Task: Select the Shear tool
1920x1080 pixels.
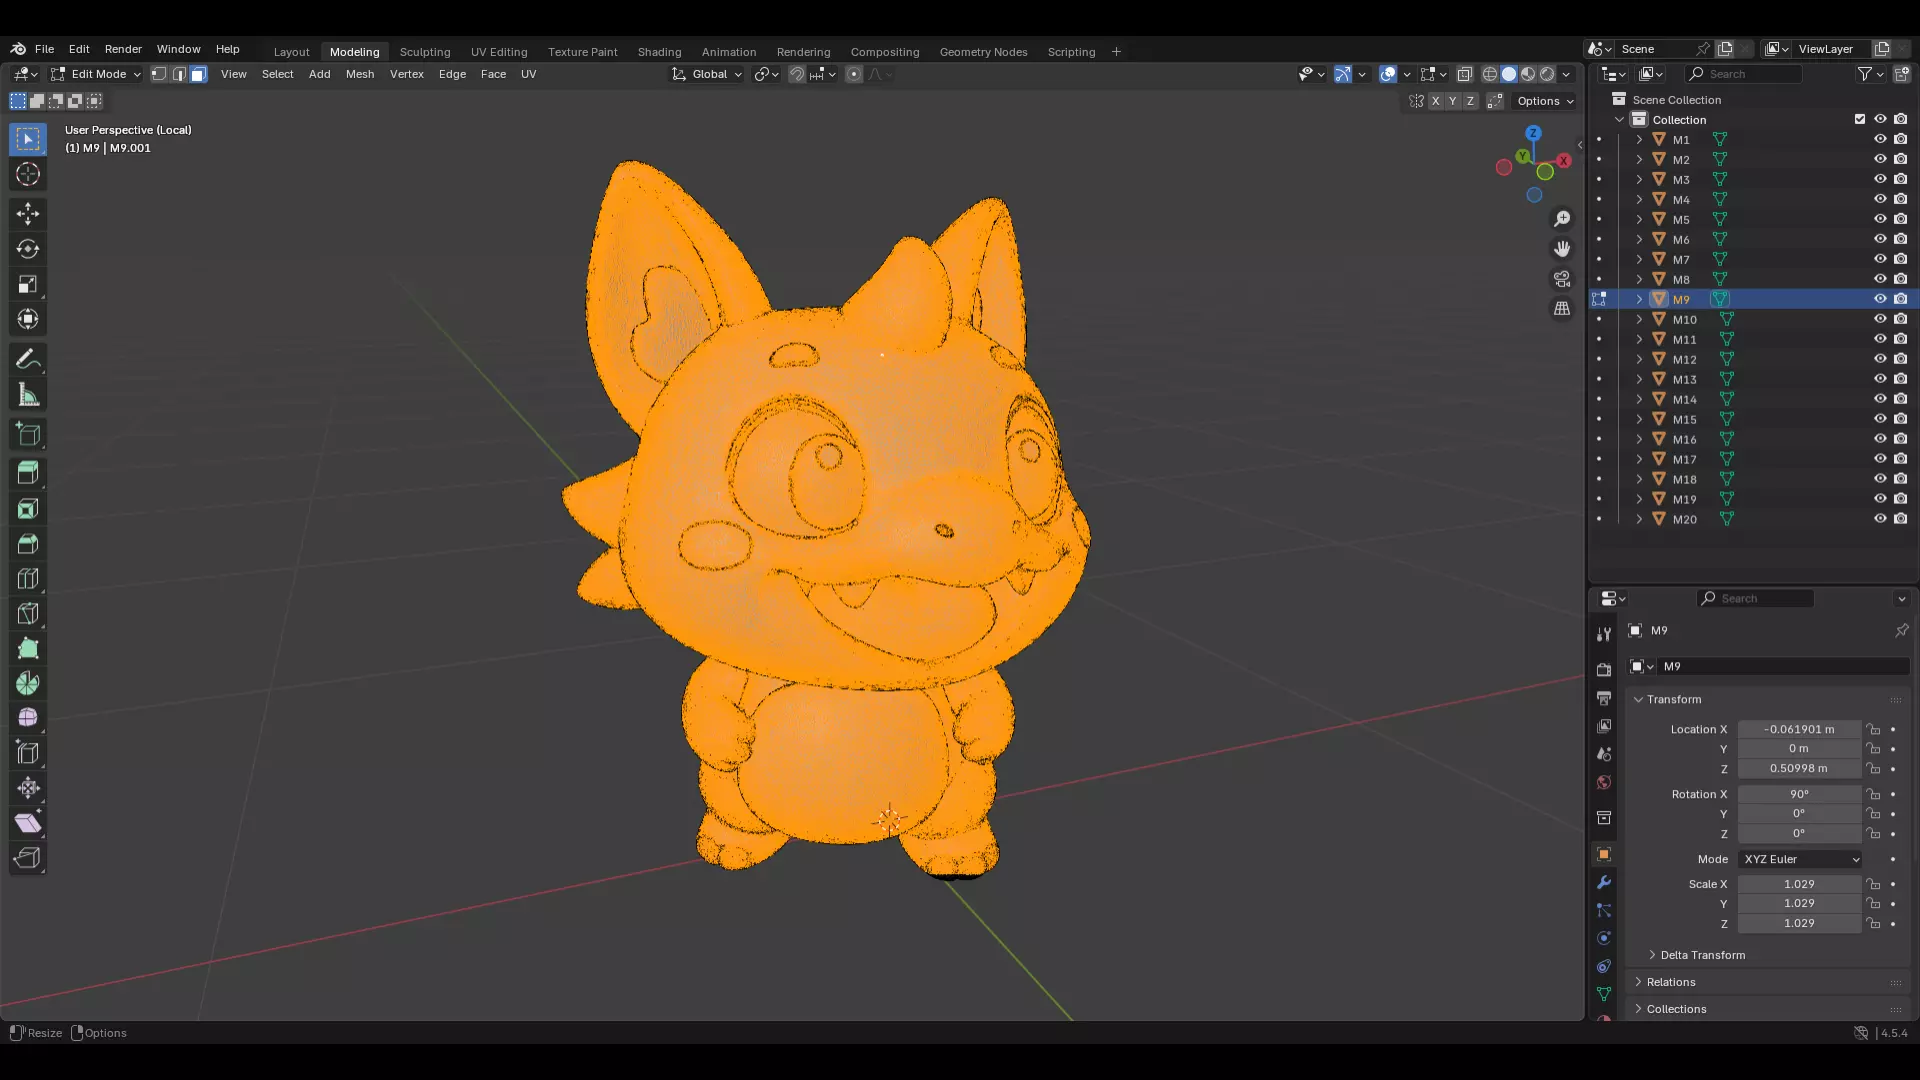Action: (x=28, y=823)
